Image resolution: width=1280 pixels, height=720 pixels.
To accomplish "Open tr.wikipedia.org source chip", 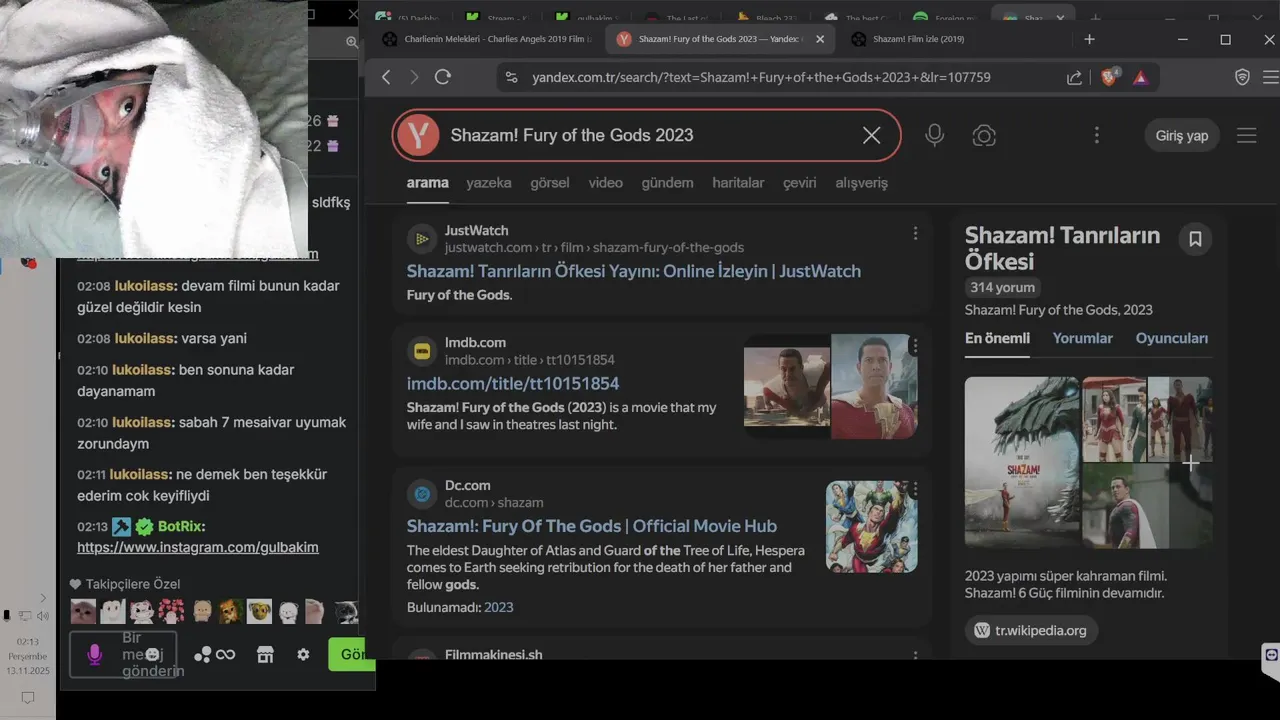I will (1031, 631).
